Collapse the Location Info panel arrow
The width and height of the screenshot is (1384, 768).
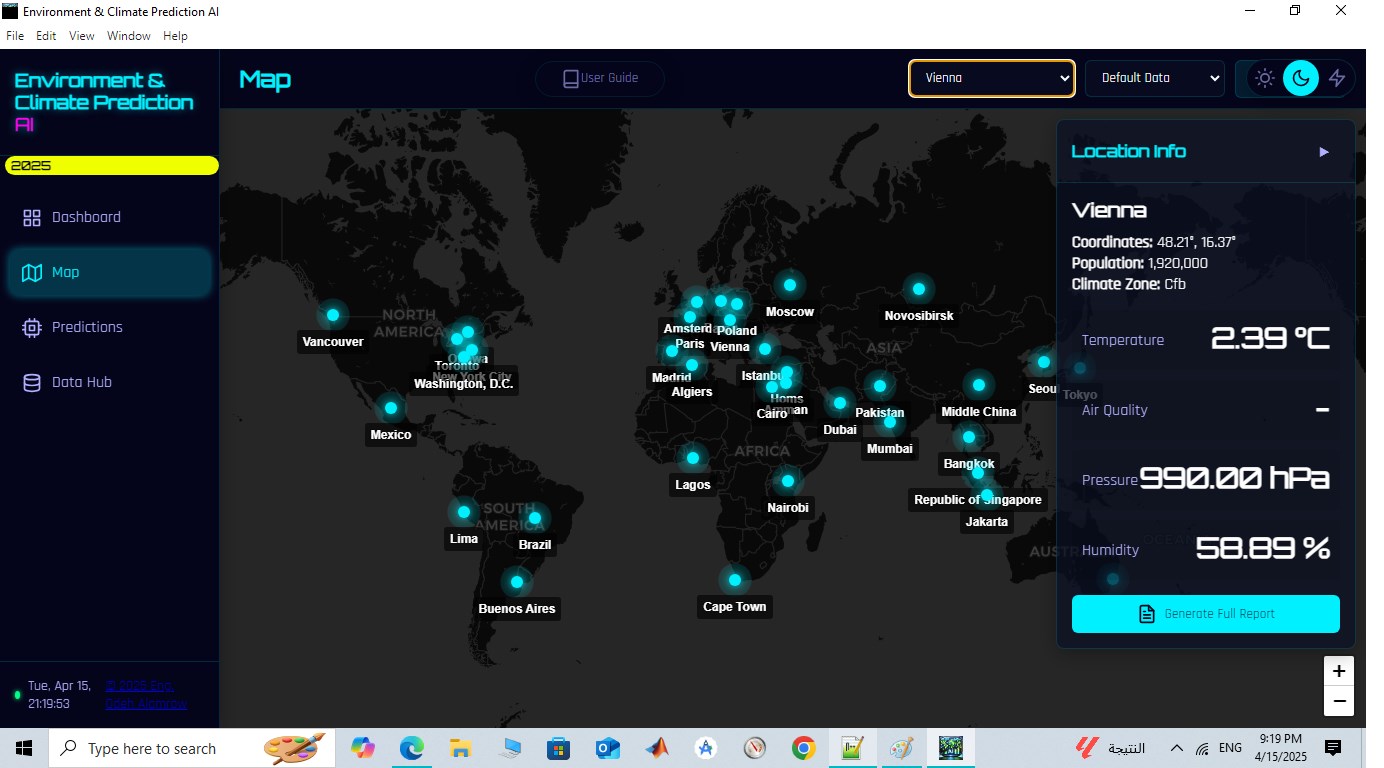click(x=1324, y=152)
